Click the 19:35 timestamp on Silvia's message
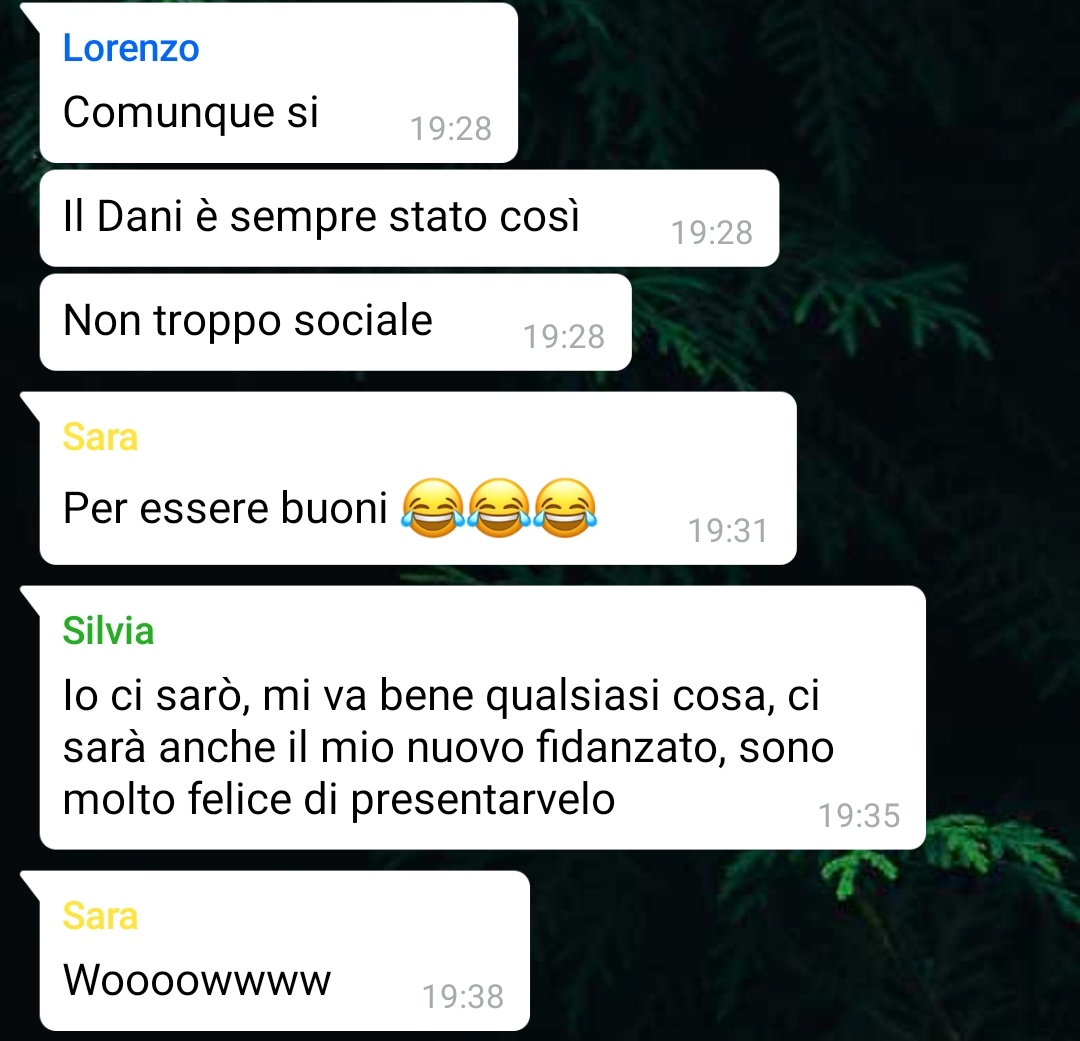1080x1041 pixels. (x=859, y=816)
